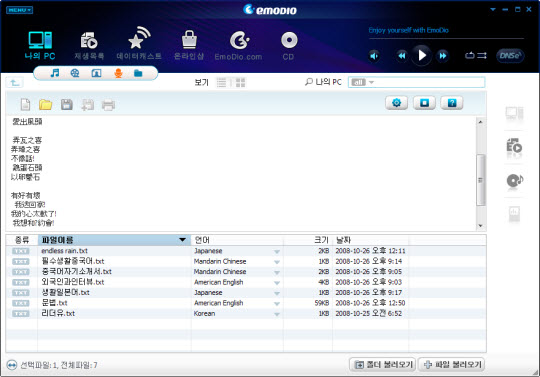Show voice recording files filter

(x=118, y=73)
